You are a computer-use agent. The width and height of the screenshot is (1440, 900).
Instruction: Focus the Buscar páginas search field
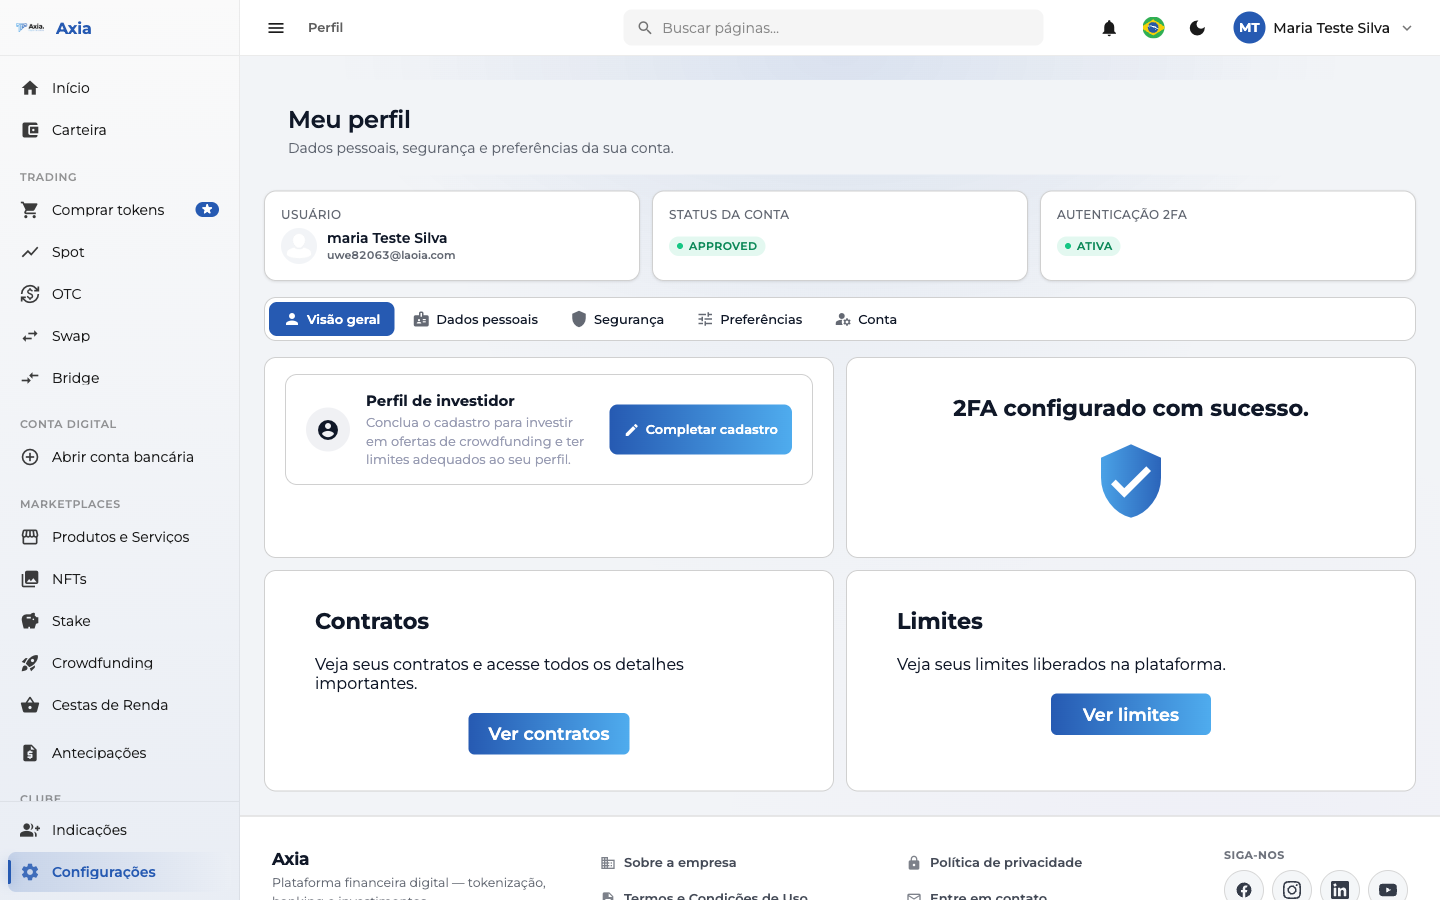click(833, 28)
